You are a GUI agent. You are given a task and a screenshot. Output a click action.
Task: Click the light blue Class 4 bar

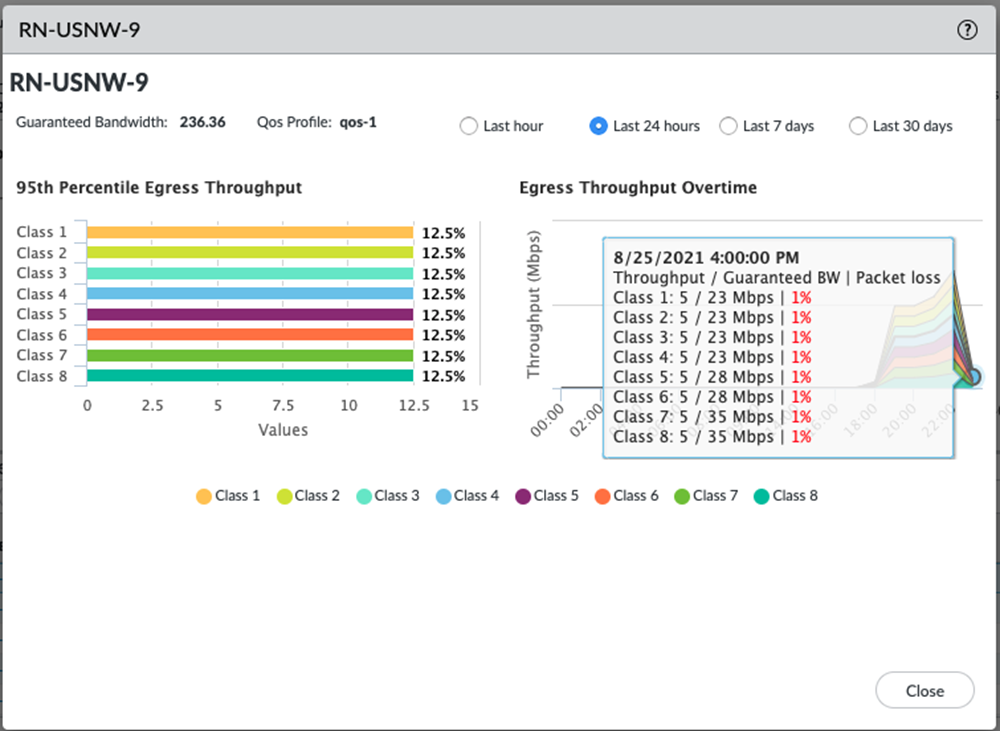tap(250, 294)
